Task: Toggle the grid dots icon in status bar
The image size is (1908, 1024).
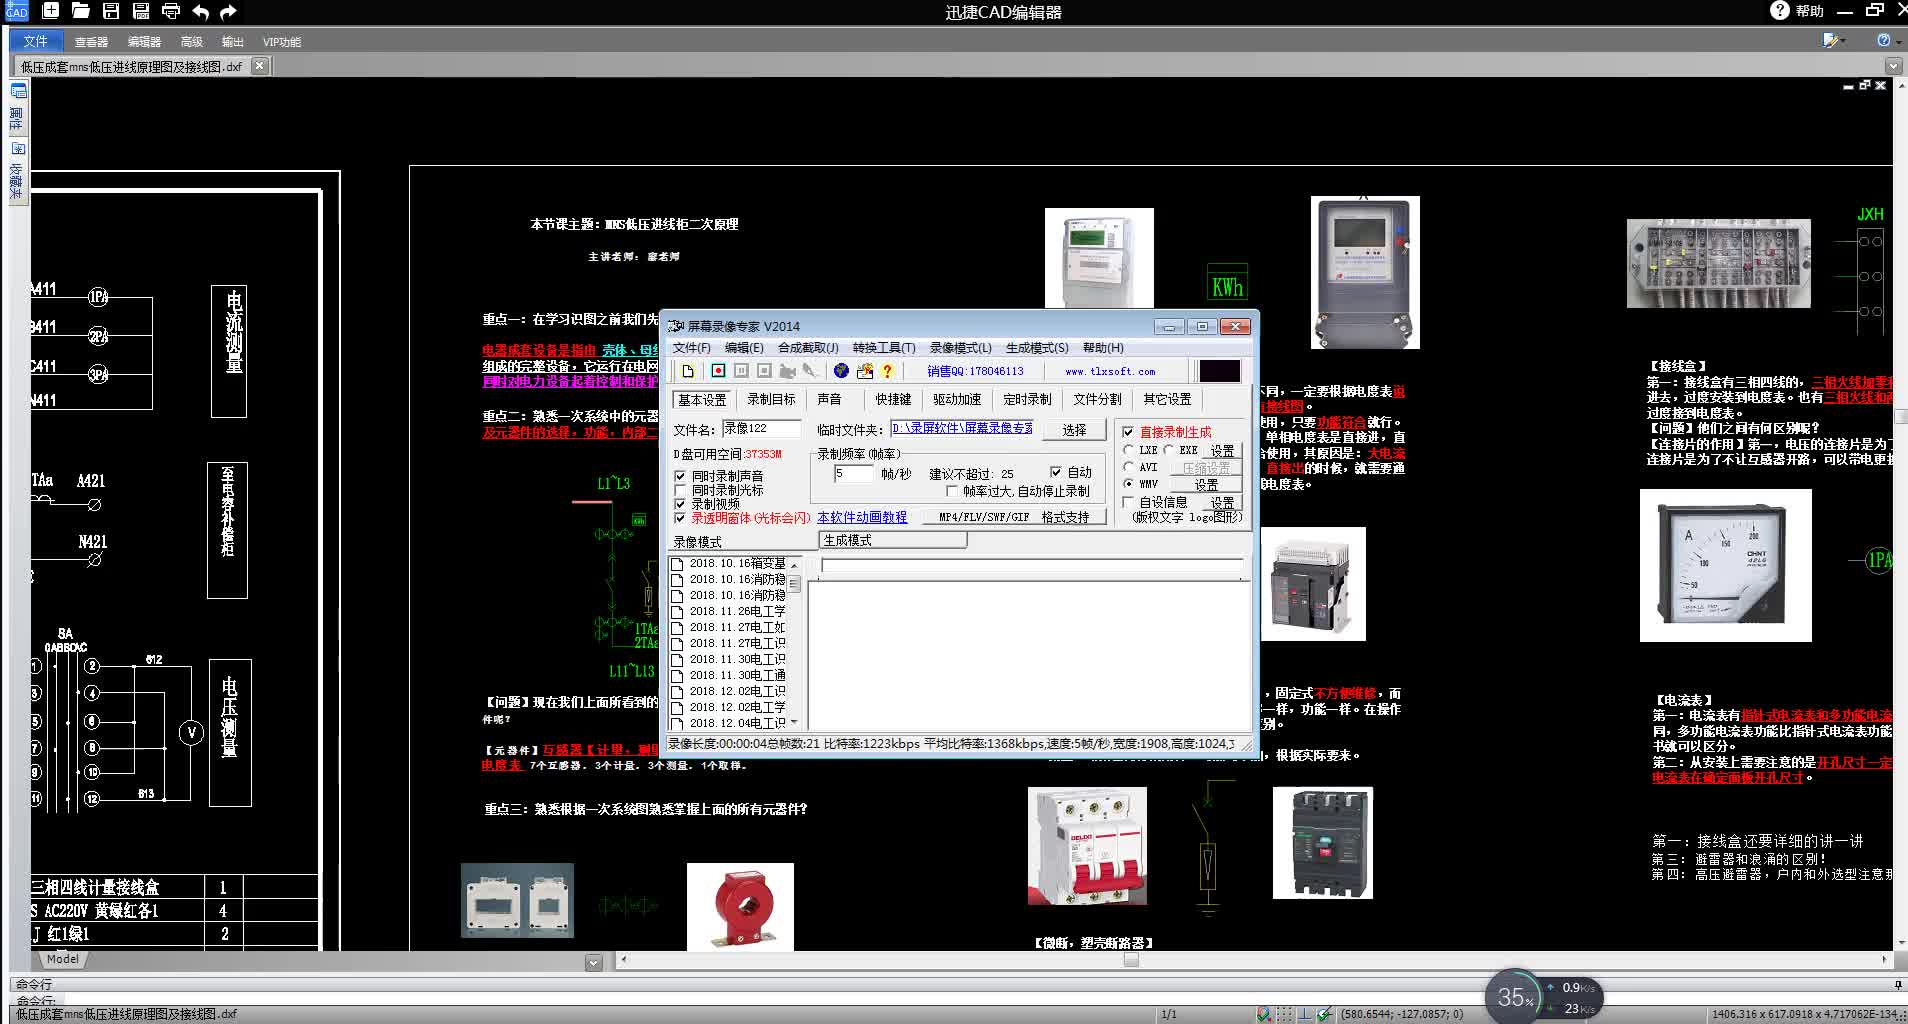Action: [x=1284, y=1014]
